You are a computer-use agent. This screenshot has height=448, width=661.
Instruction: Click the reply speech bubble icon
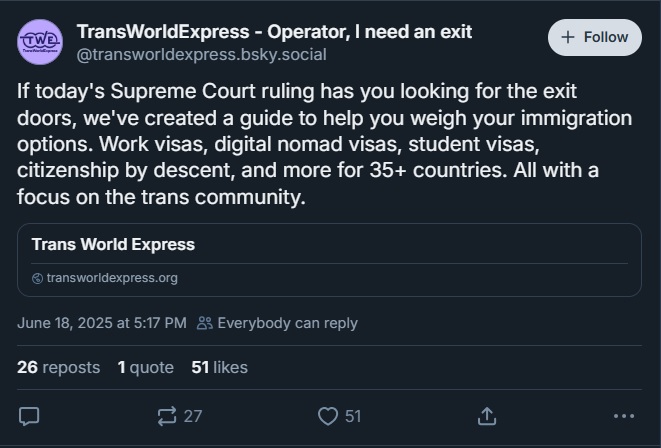pyautogui.click(x=29, y=415)
